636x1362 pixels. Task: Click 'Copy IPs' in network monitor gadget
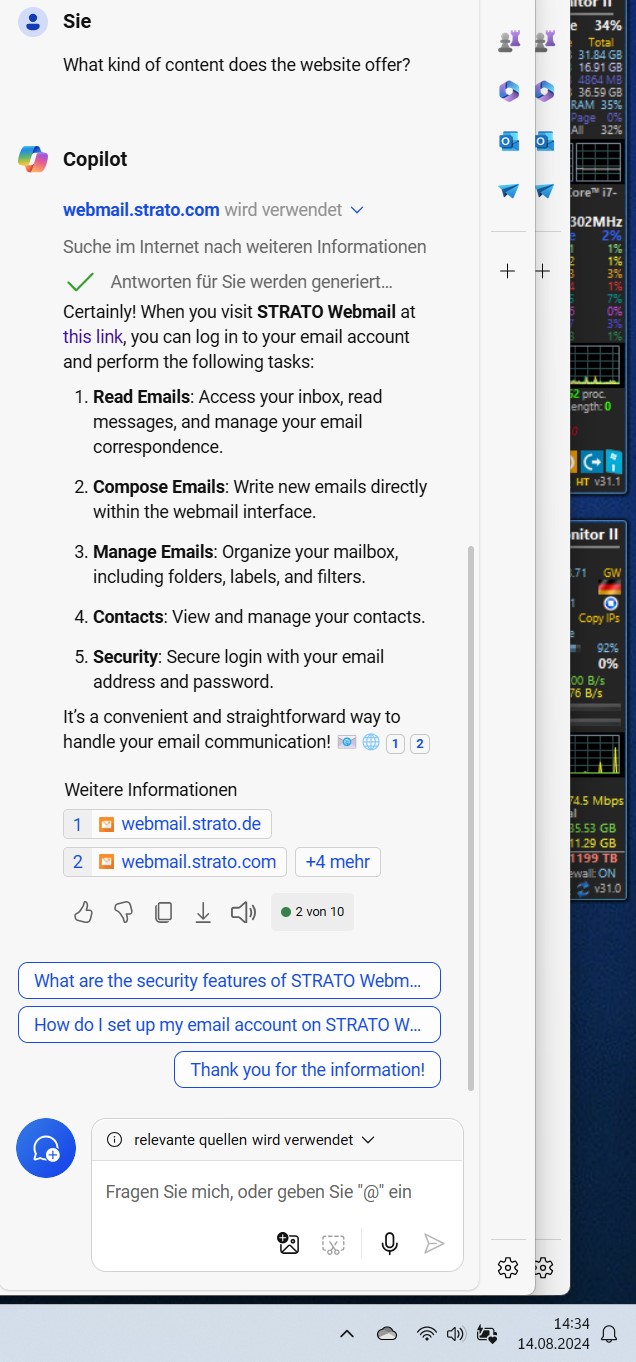coord(599,618)
